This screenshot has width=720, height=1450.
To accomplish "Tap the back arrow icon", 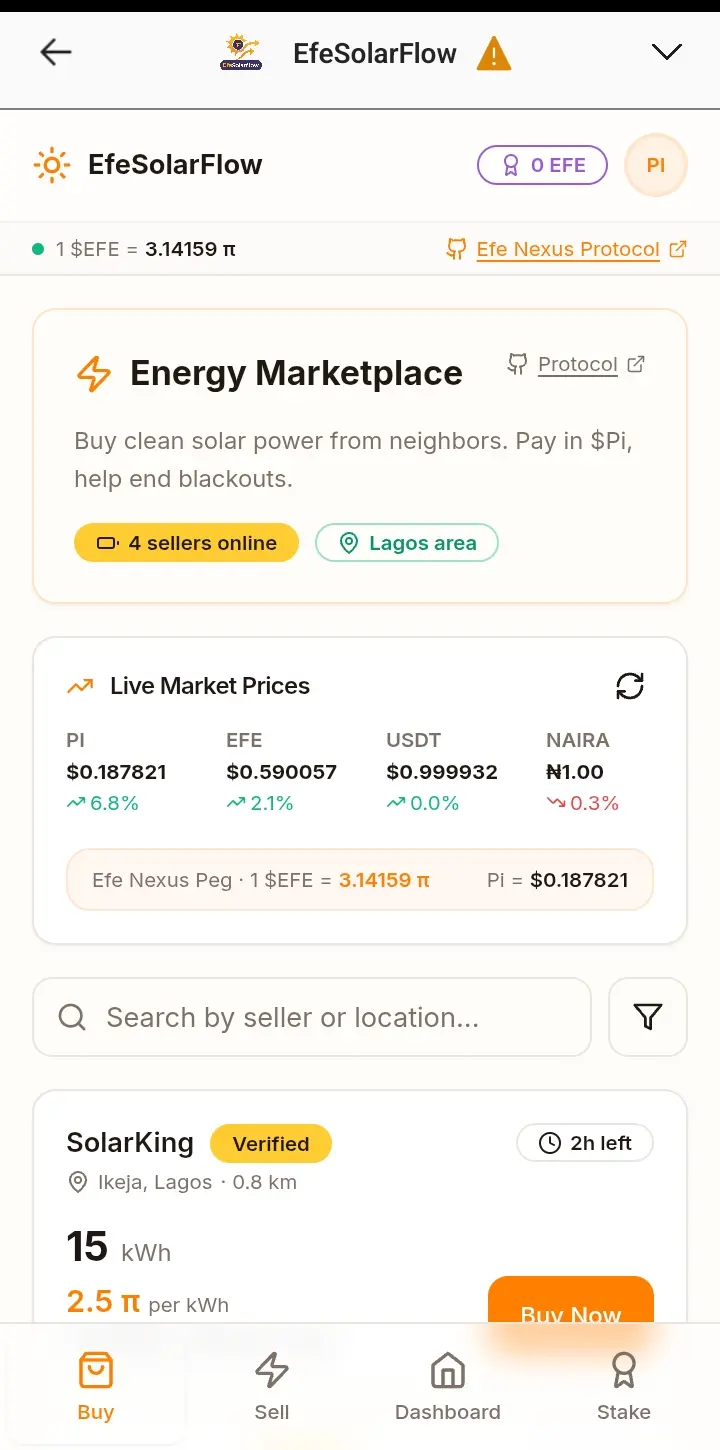I will click(x=56, y=53).
